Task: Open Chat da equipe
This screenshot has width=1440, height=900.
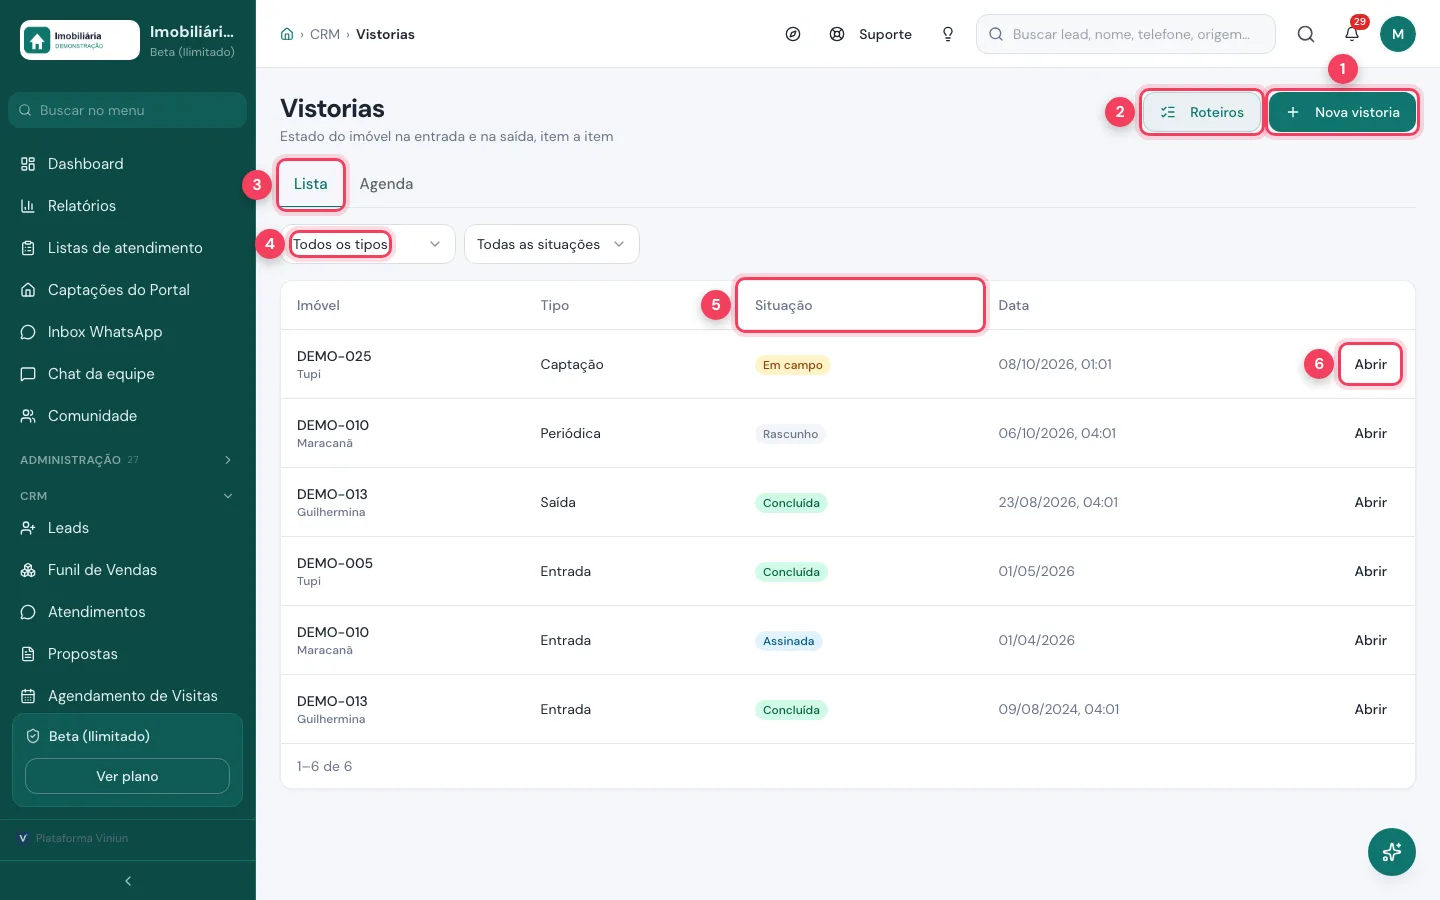Action: (128, 374)
